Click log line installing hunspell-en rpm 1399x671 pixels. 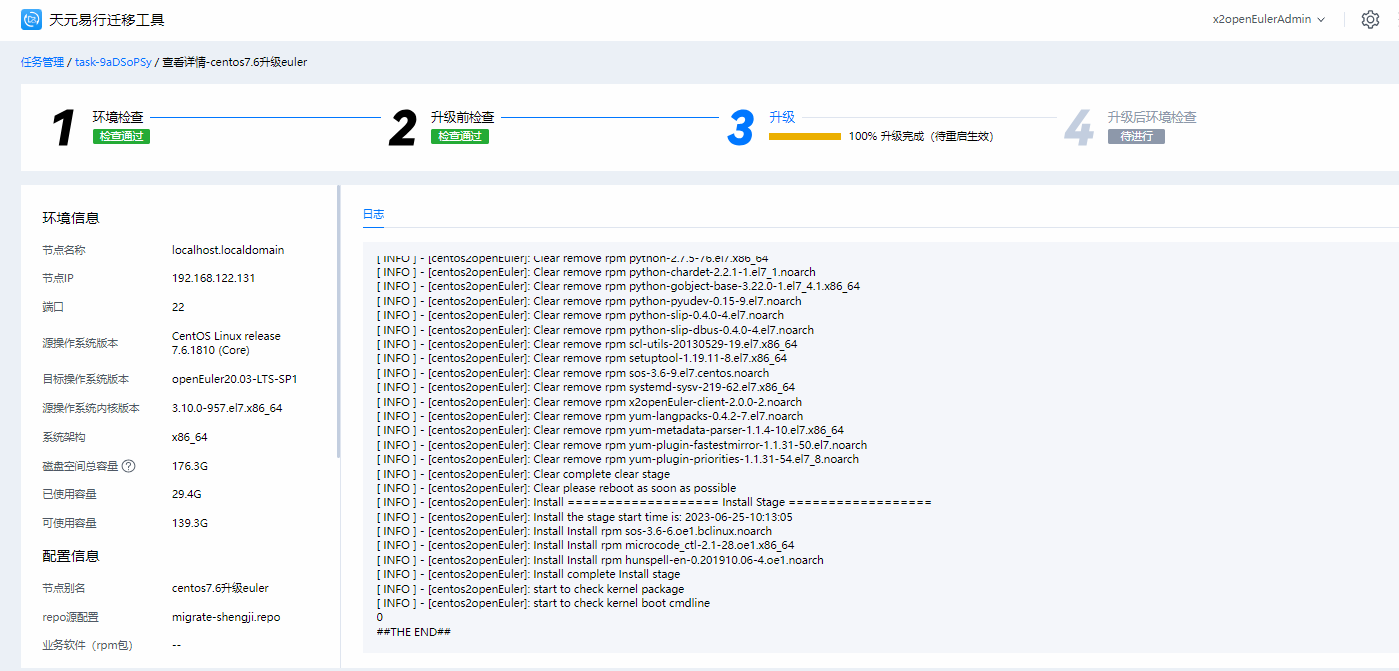coord(600,560)
